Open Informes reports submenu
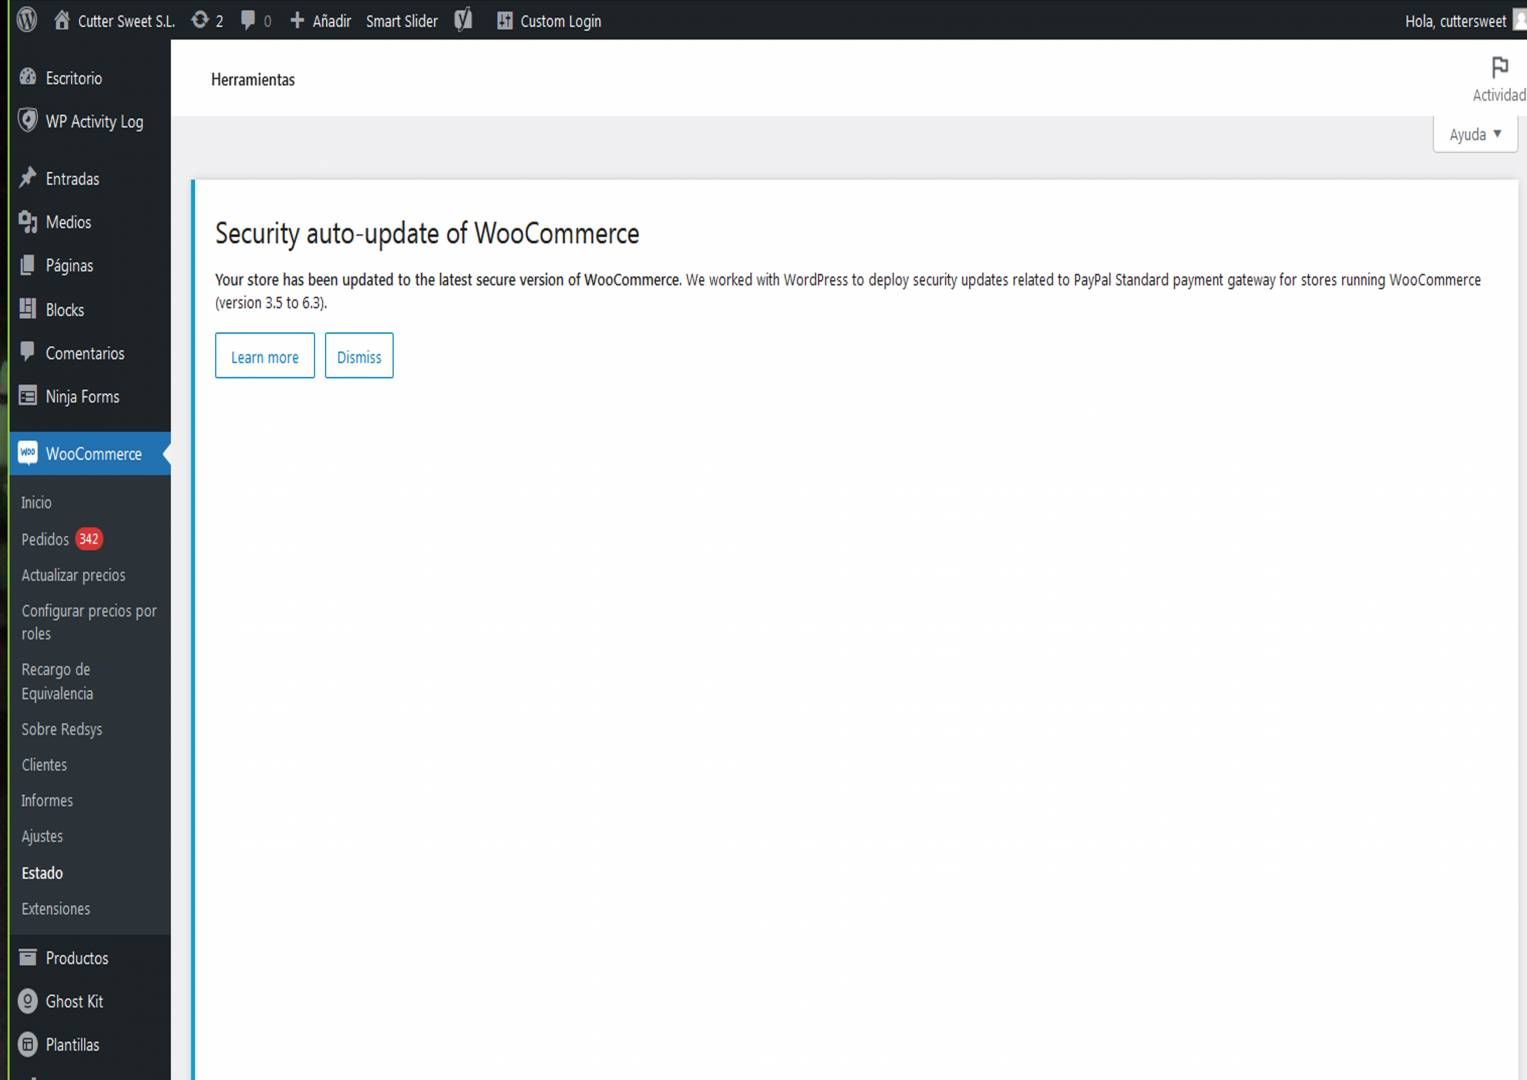Screen dimensions: 1527x1080 (47, 801)
